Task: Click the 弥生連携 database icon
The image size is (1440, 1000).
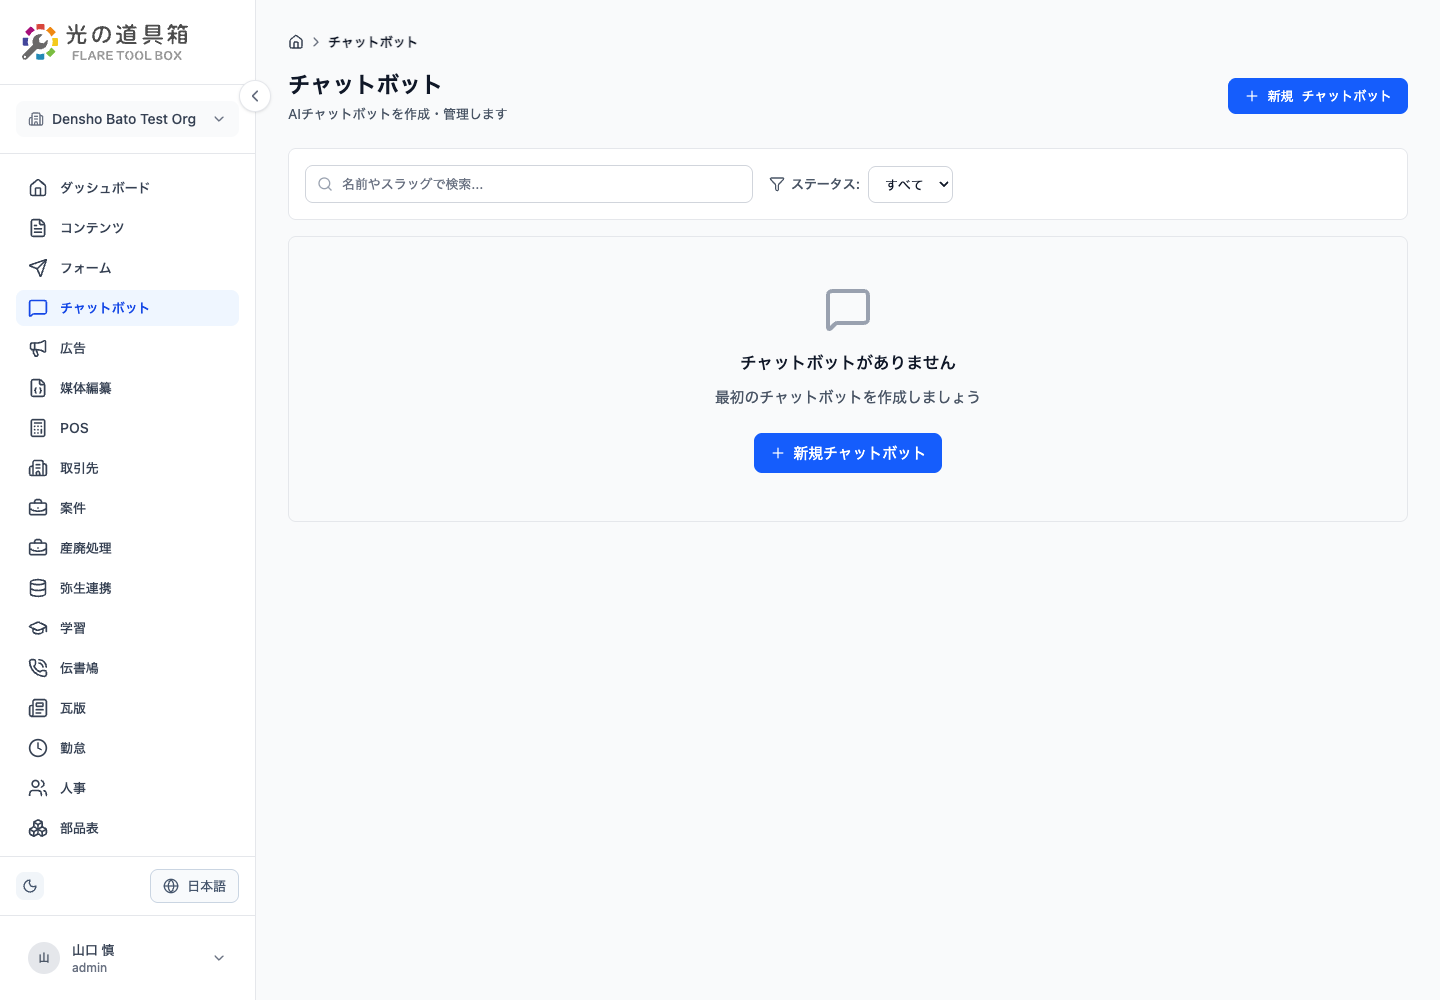Action: [x=38, y=588]
